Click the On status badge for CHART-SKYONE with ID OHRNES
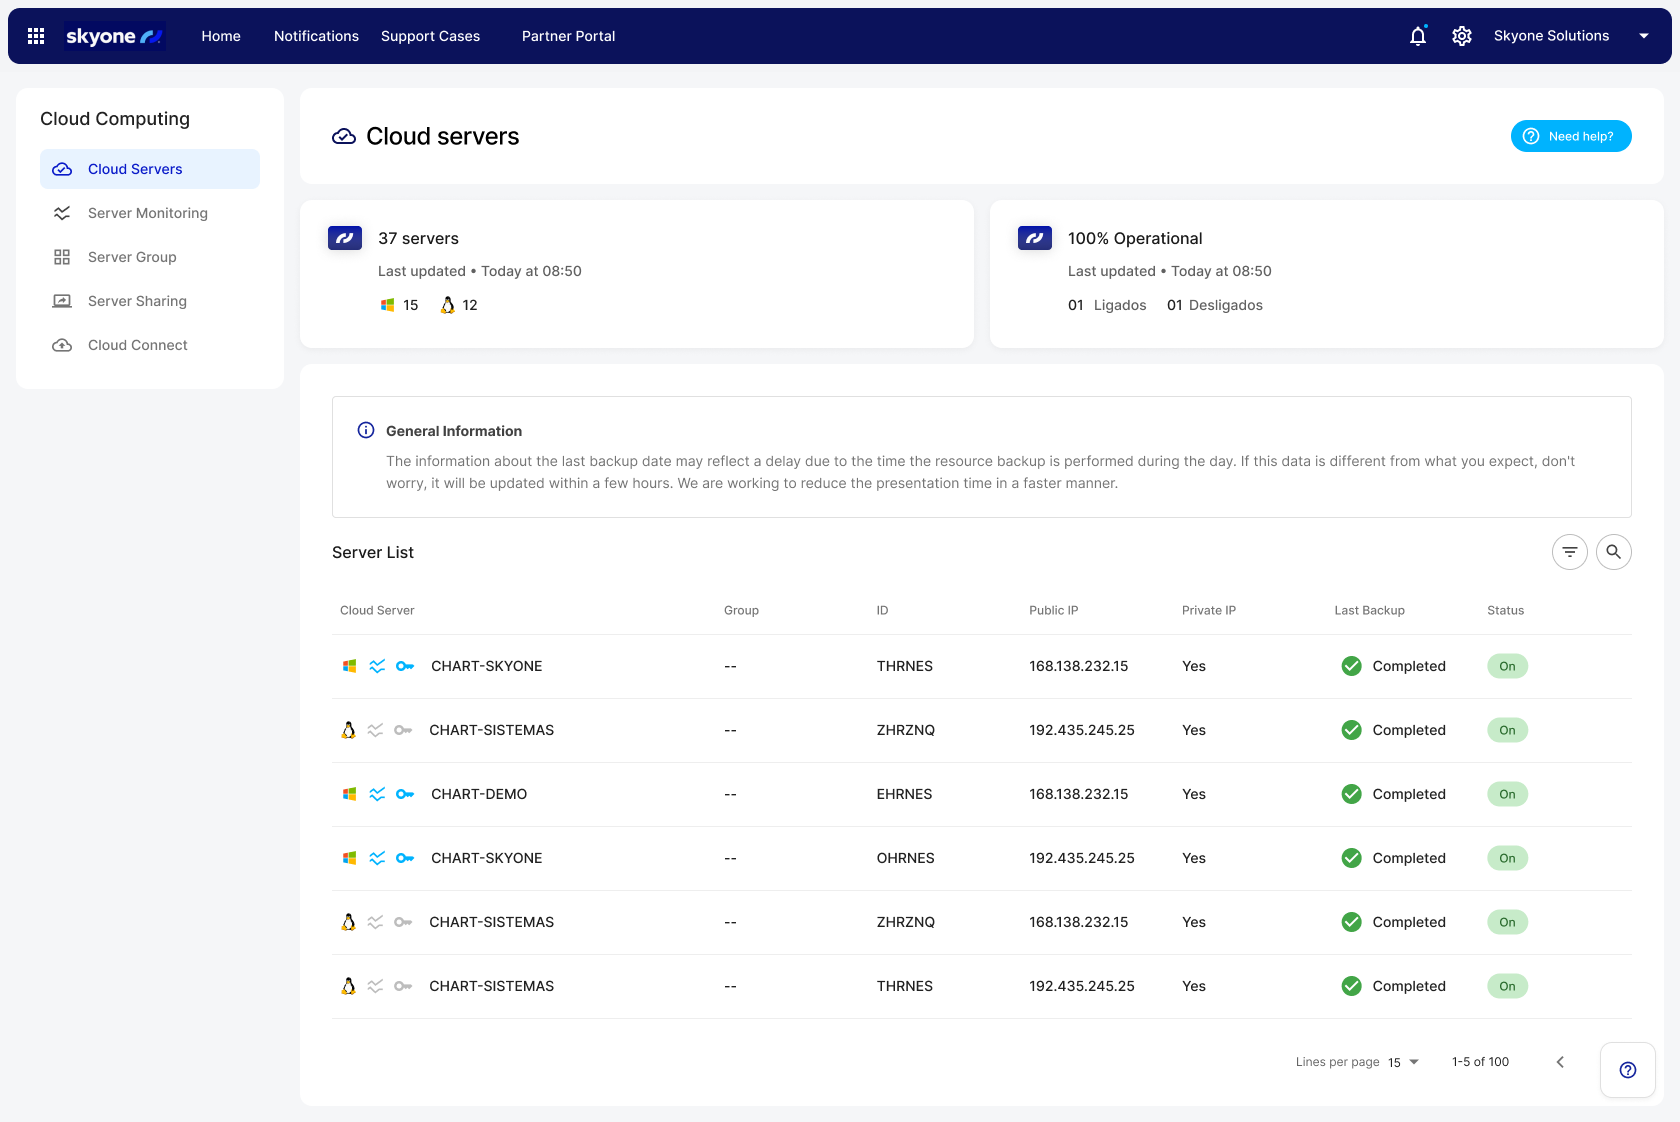This screenshot has height=1122, width=1680. [1507, 858]
